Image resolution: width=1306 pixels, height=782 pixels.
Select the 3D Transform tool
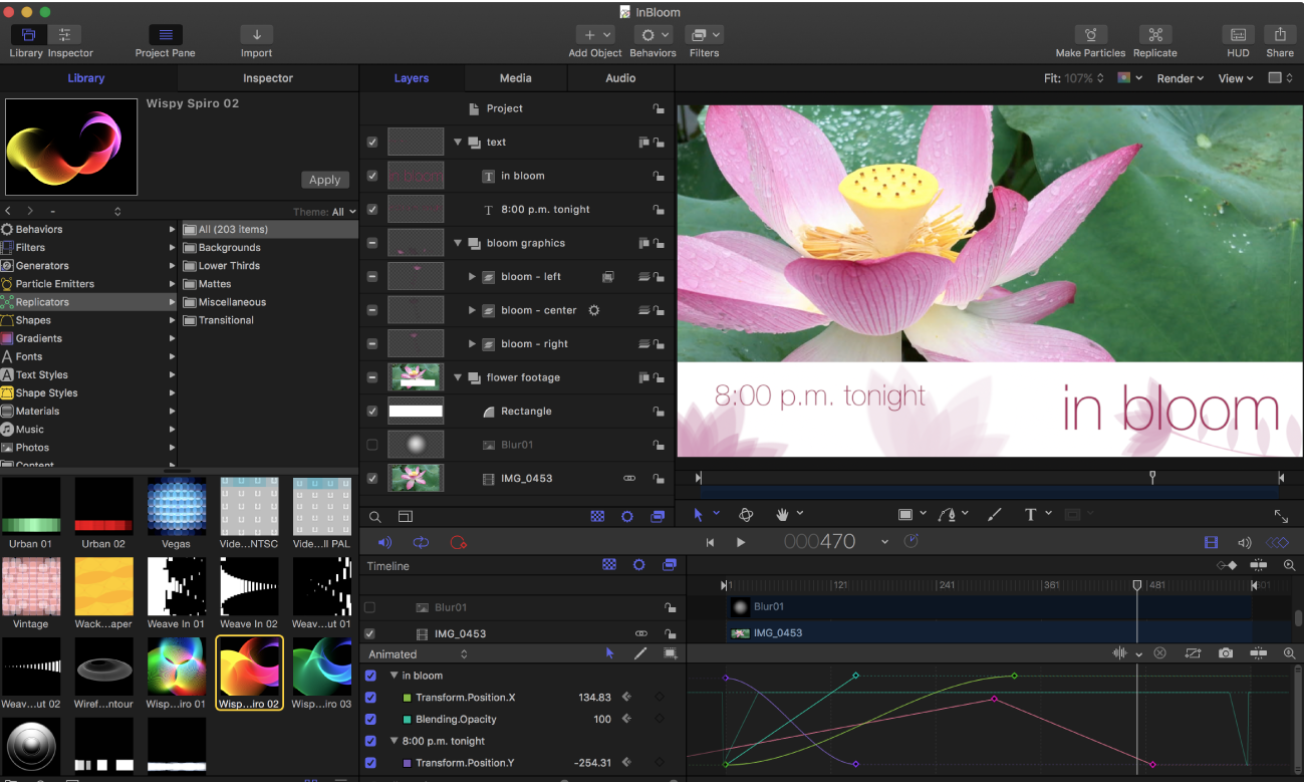(x=746, y=514)
